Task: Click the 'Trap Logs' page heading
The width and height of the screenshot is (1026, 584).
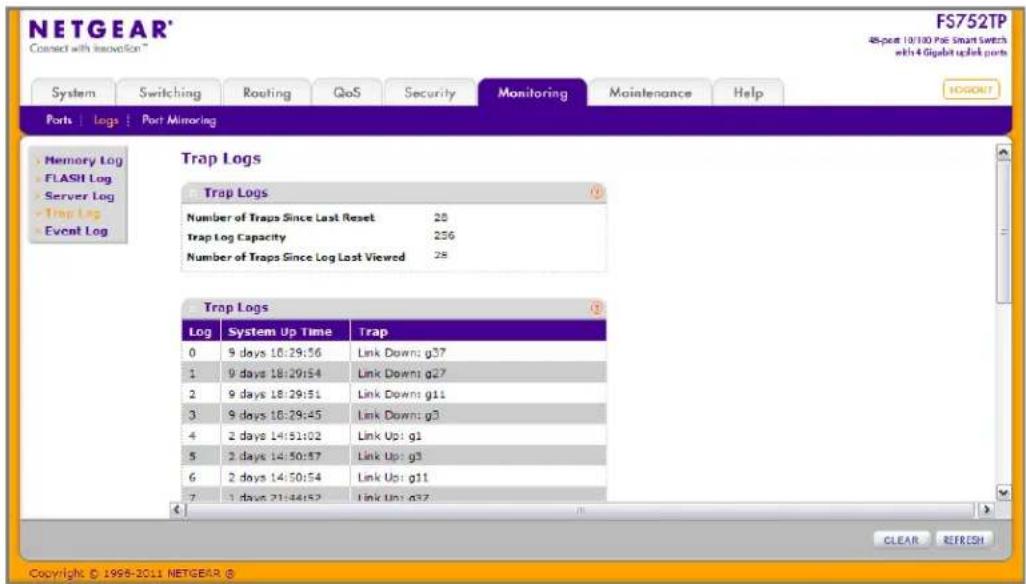Action: point(221,158)
